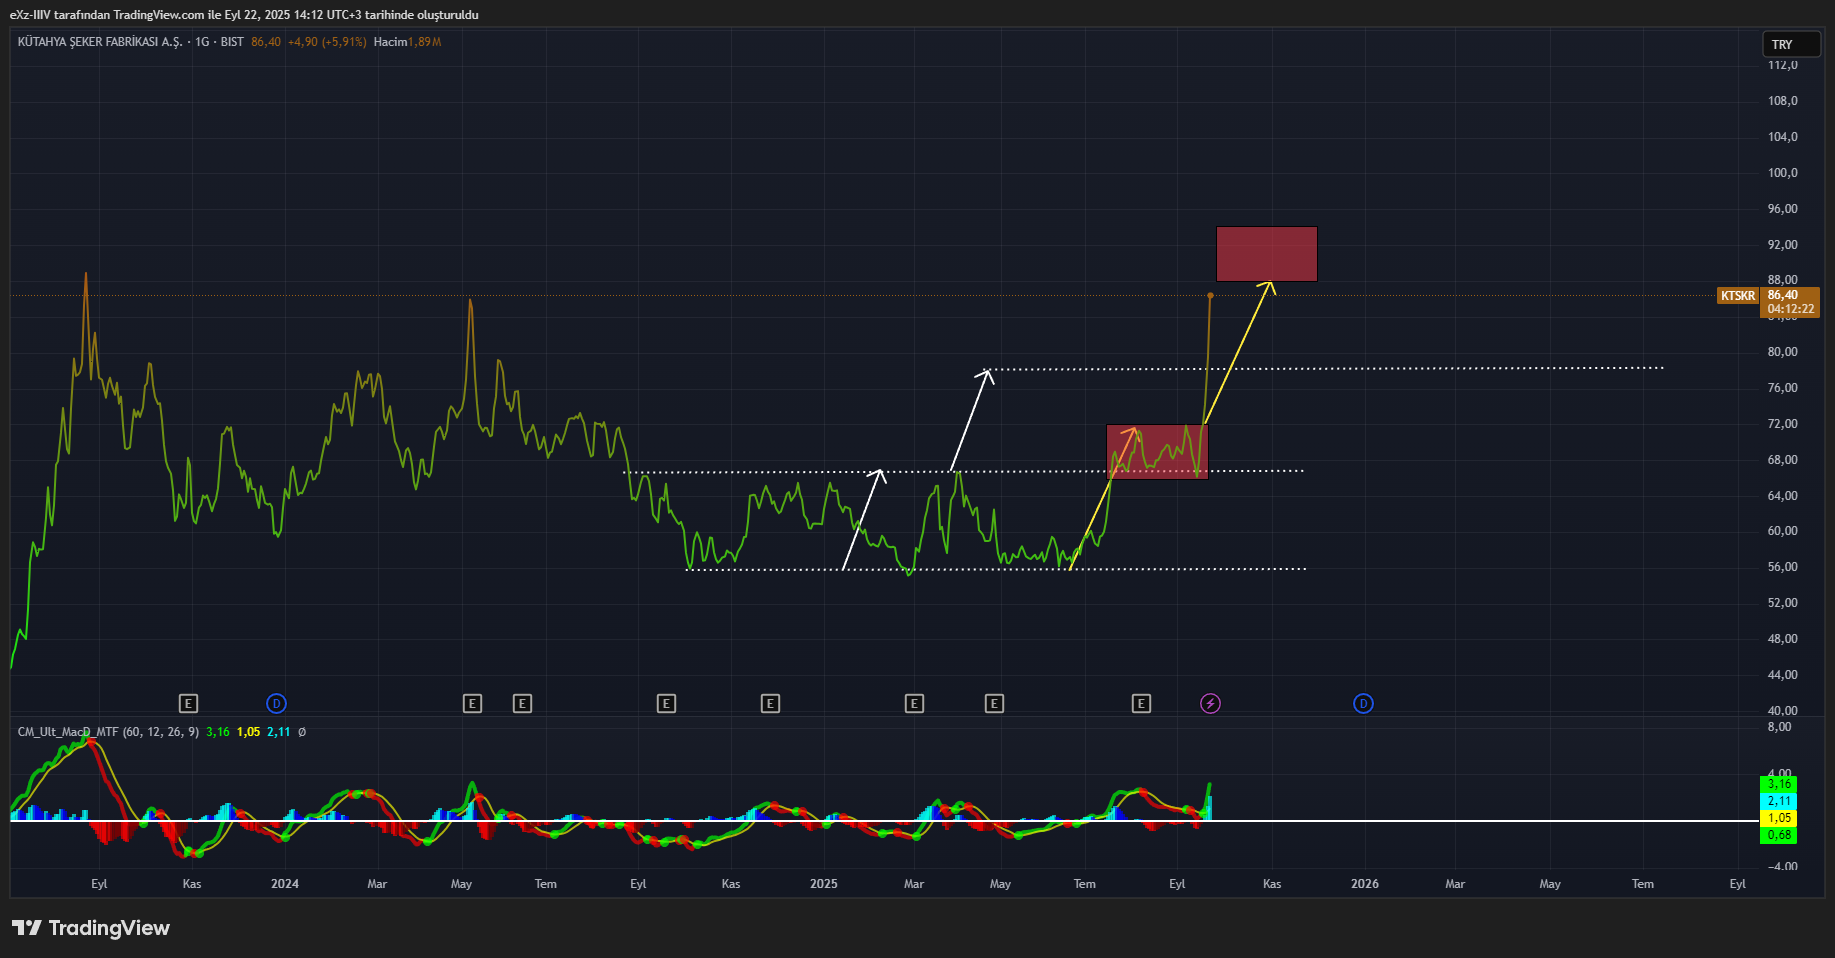This screenshot has width=1835, height=958.
Task: Click the BIST exchange label
Action: [x=232, y=42]
